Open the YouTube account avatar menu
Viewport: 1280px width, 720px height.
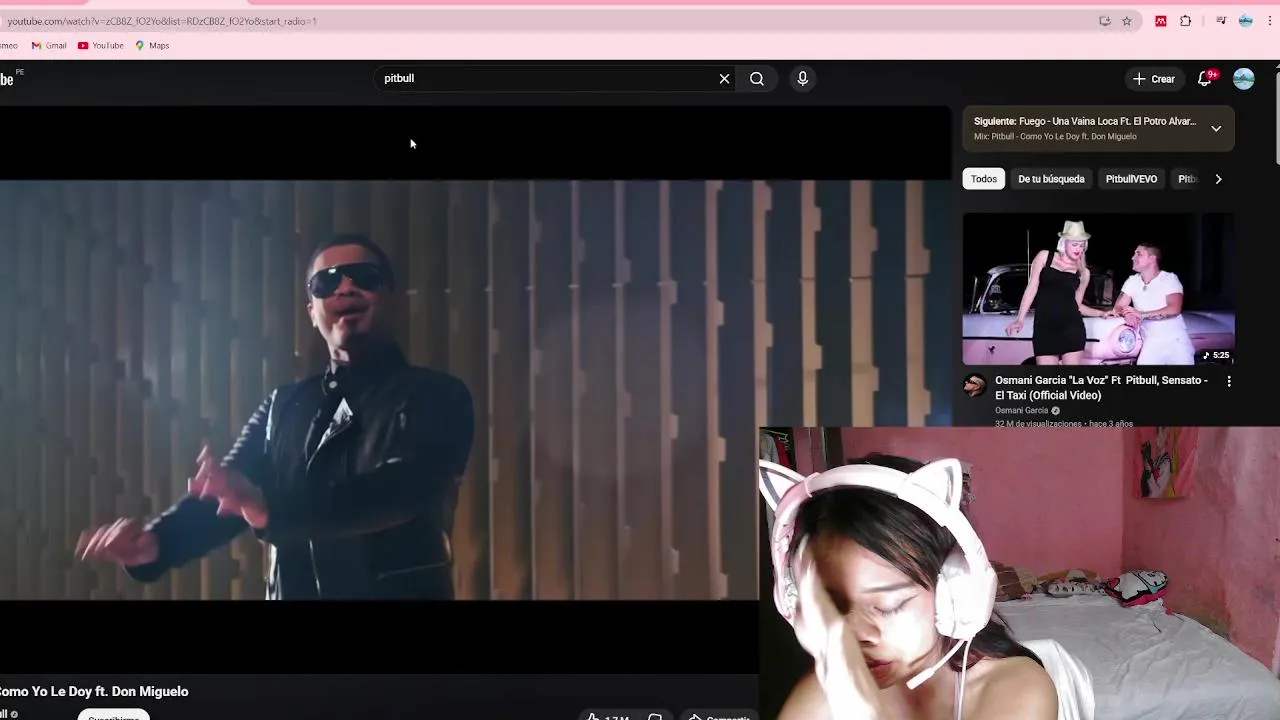(1243, 79)
